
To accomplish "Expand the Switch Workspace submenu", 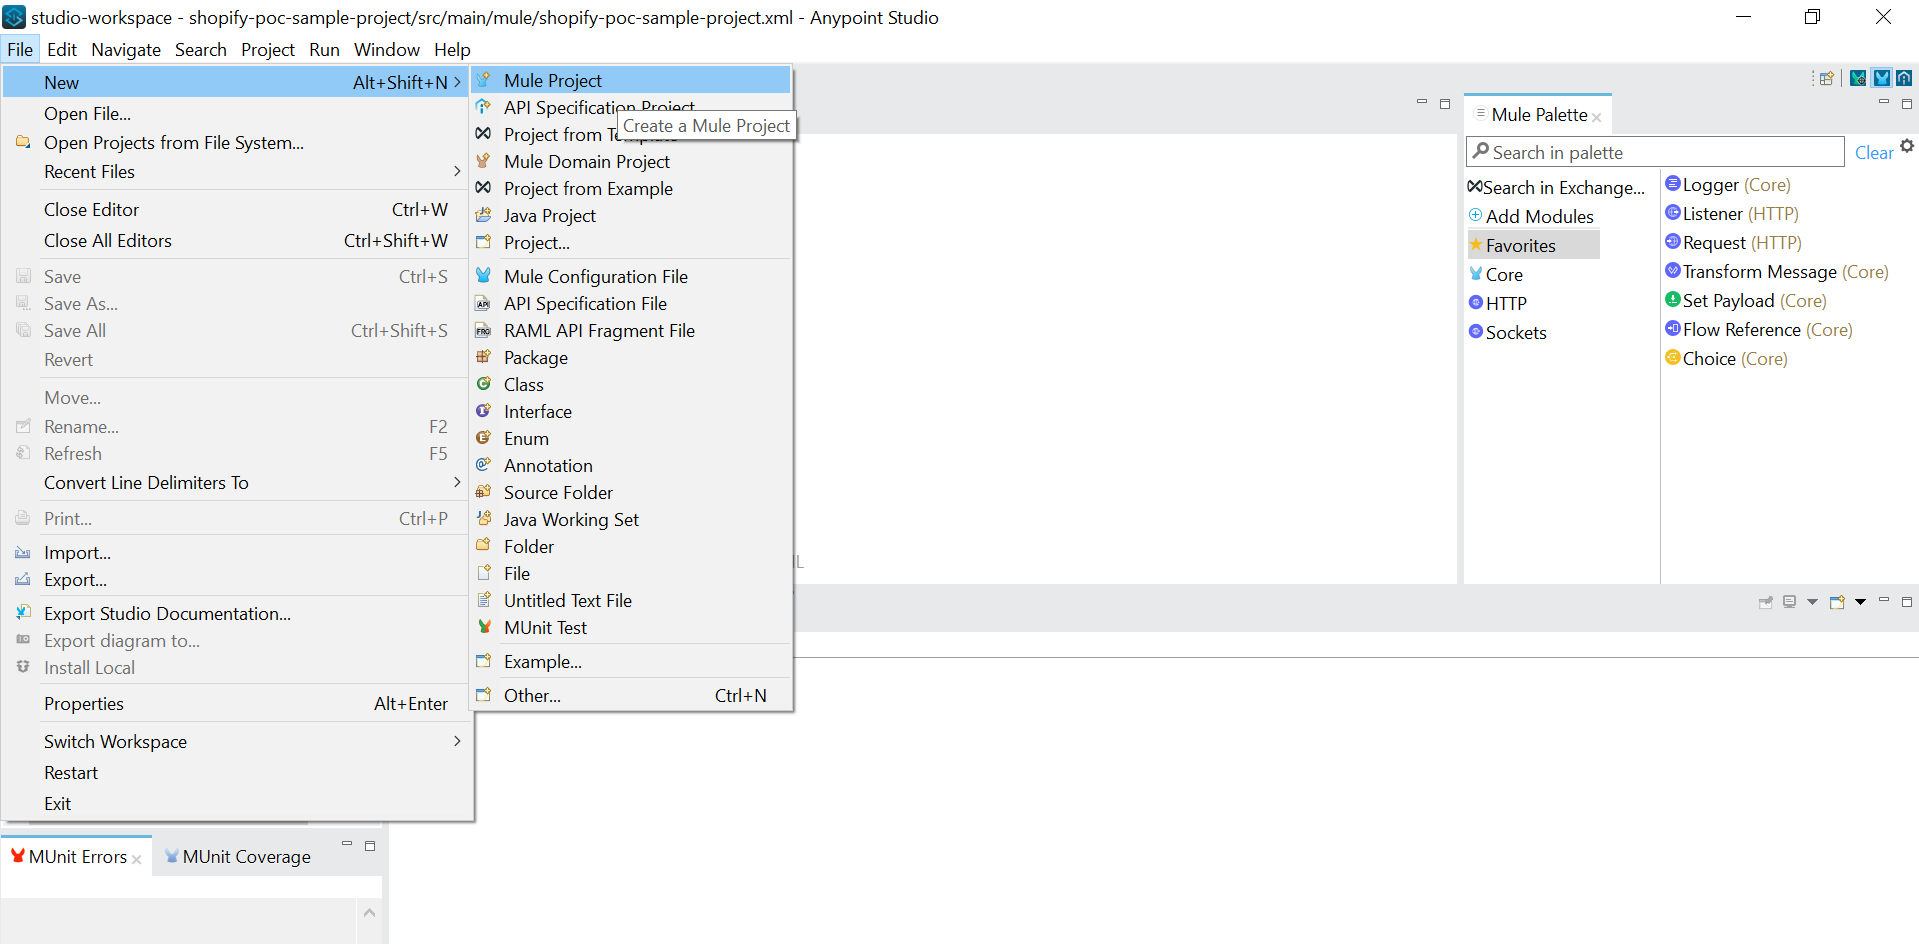I will (x=457, y=741).
